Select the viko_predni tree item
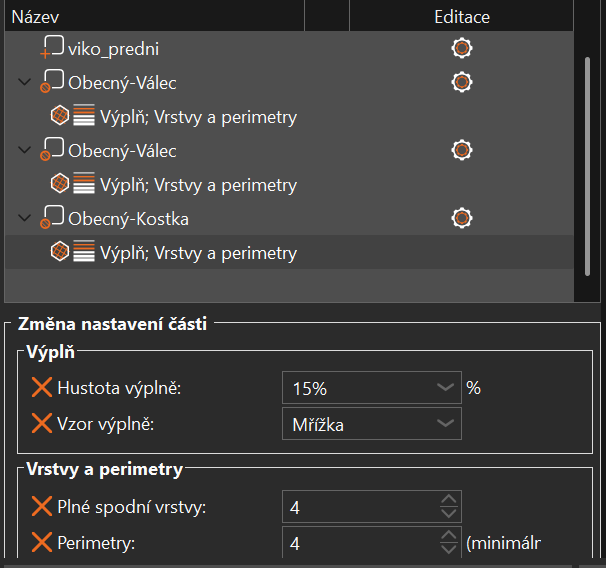Image resolution: width=606 pixels, height=568 pixels. point(113,48)
